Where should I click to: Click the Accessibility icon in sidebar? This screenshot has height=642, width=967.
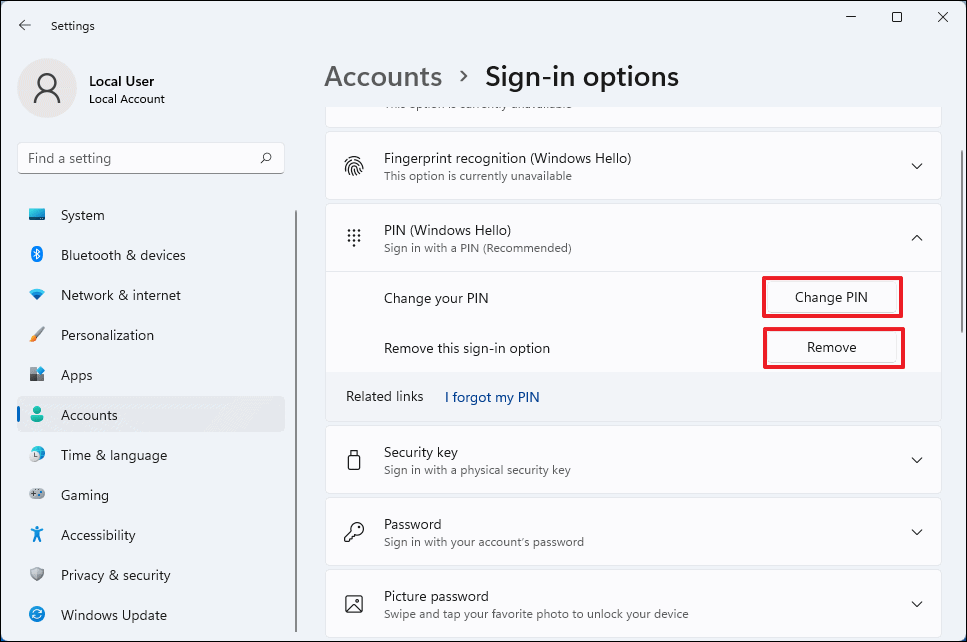[37, 535]
